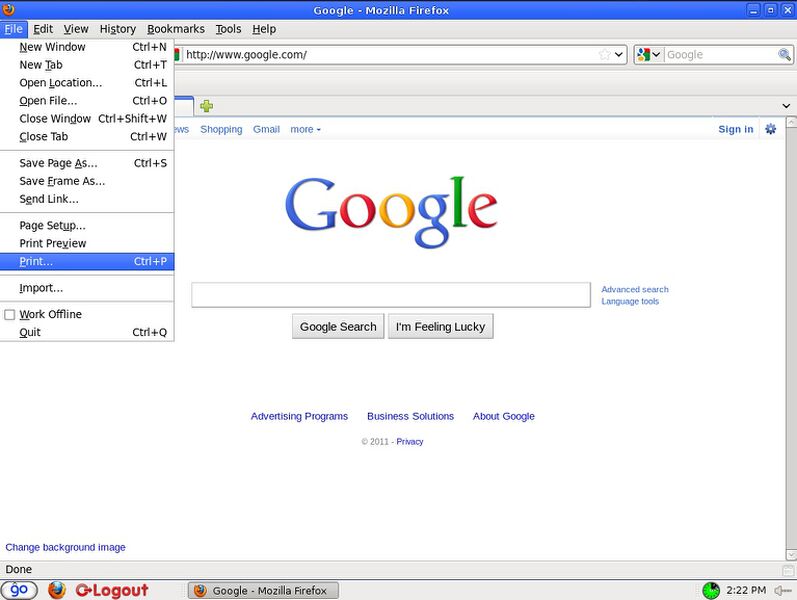
Task: Choose Open Location menu entry
Action: 87,82
